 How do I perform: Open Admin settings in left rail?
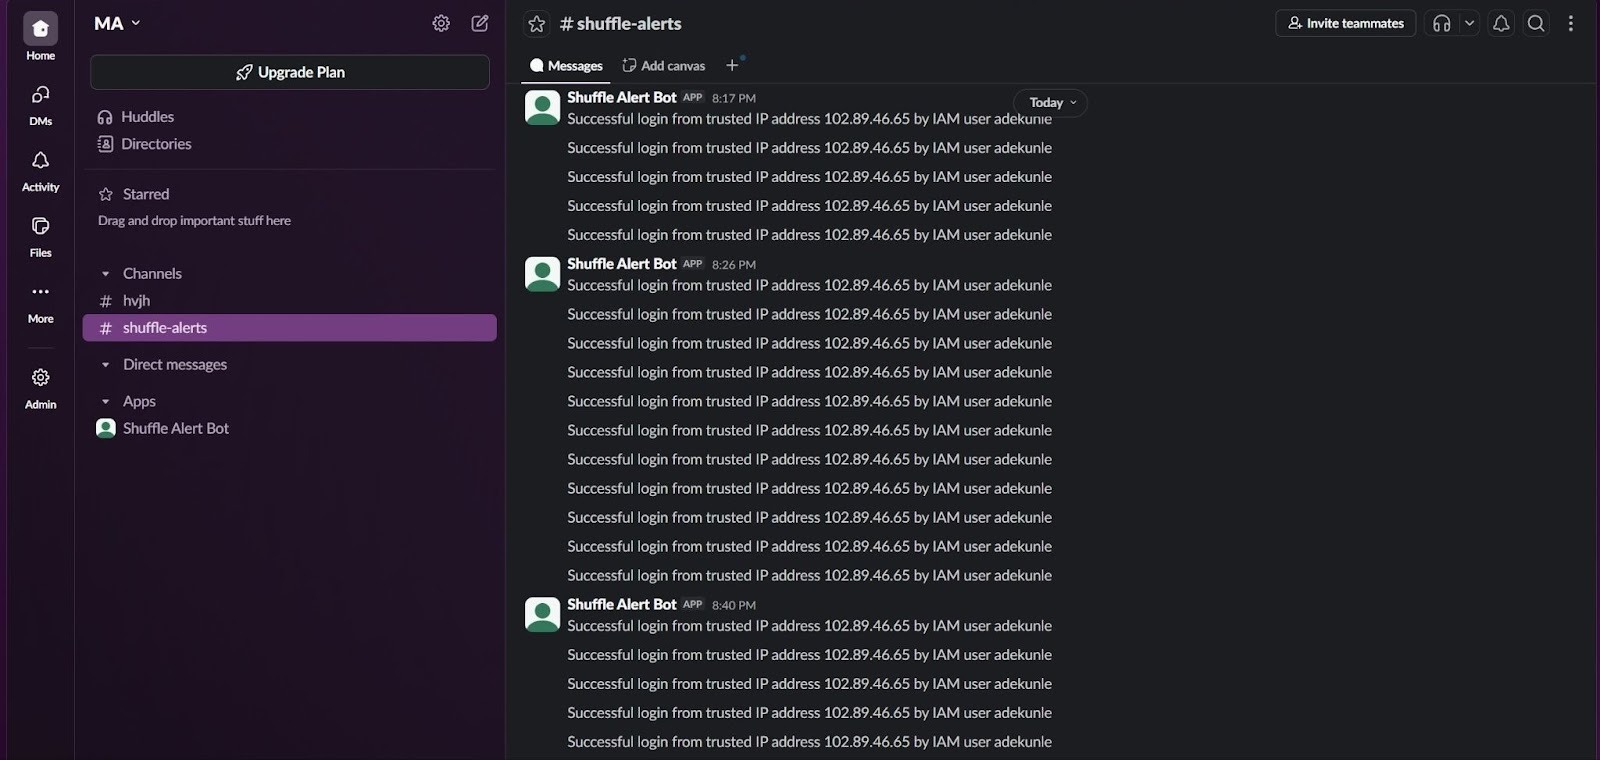click(40, 388)
